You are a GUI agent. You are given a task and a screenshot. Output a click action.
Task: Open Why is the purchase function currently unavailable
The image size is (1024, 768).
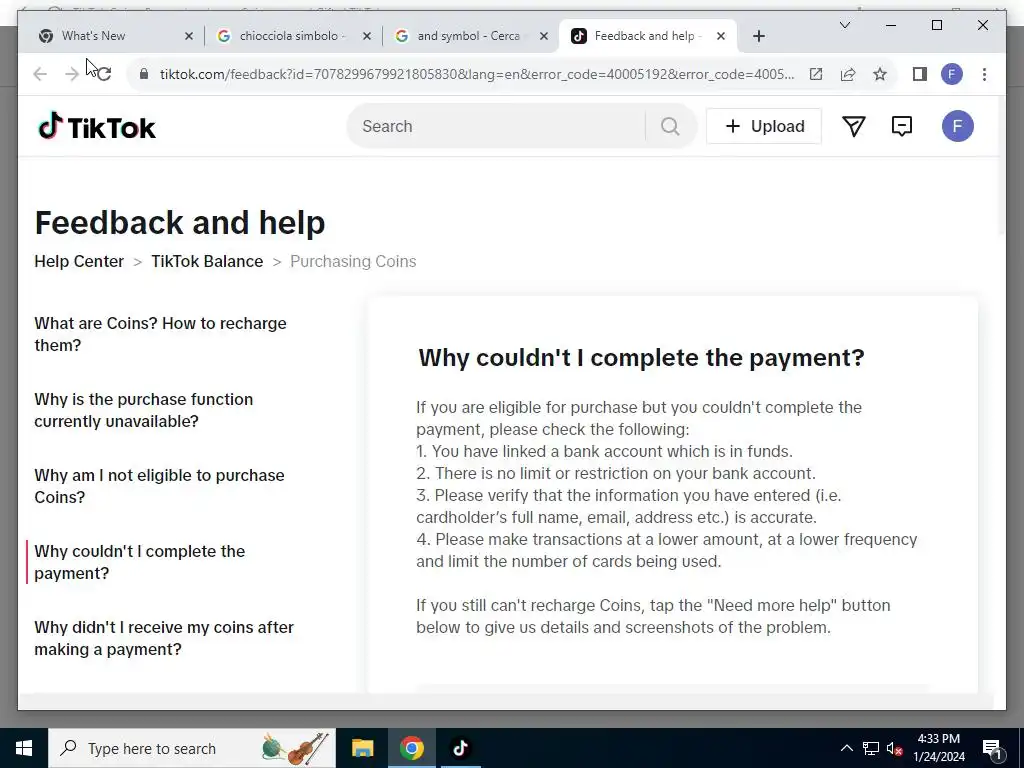coord(144,410)
